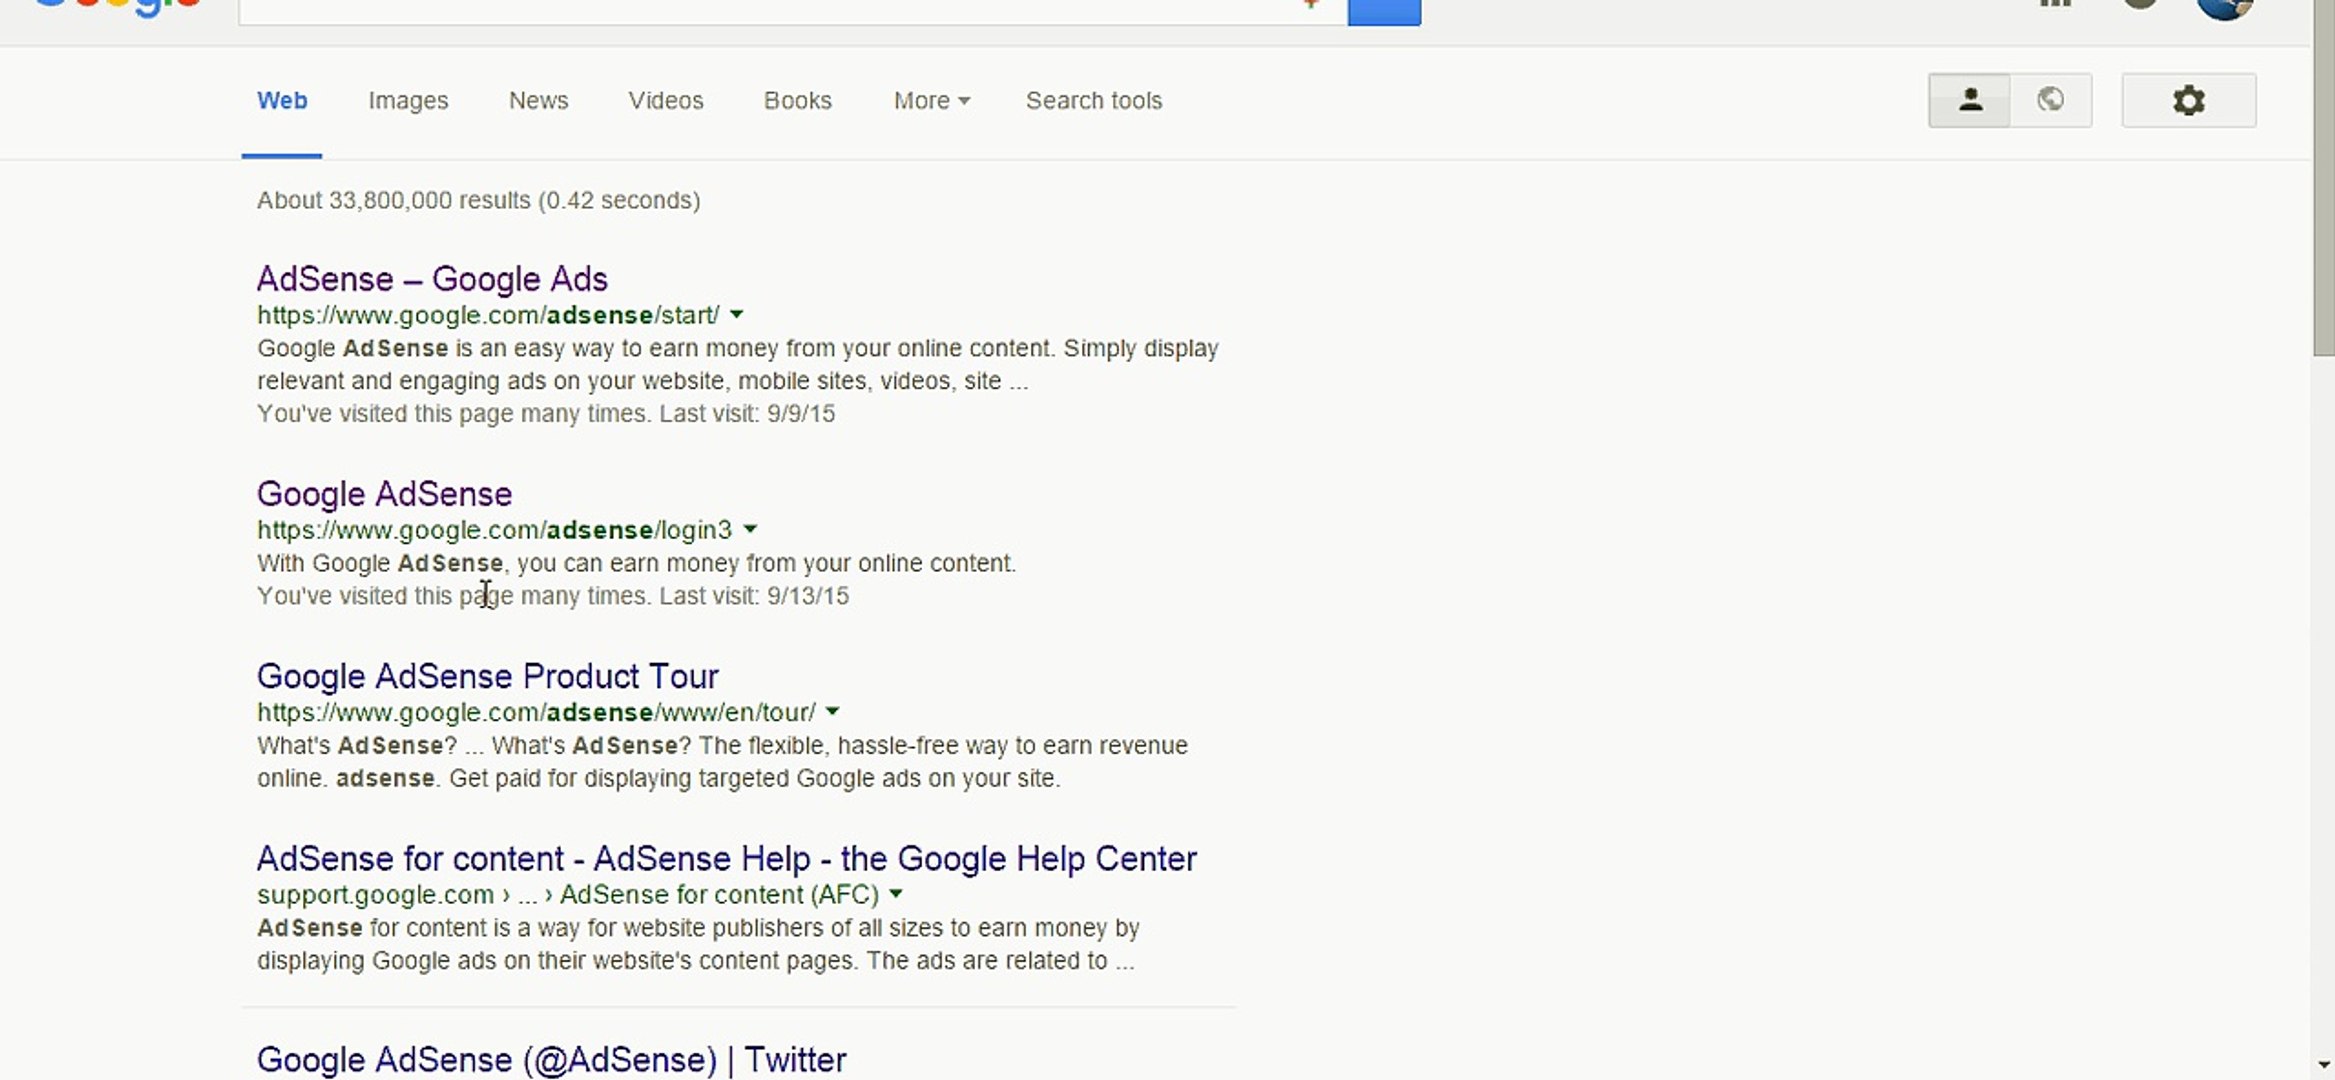Open the Search tools menu
The height and width of the screenshot is (1080, 2335).
point(1093,101)
